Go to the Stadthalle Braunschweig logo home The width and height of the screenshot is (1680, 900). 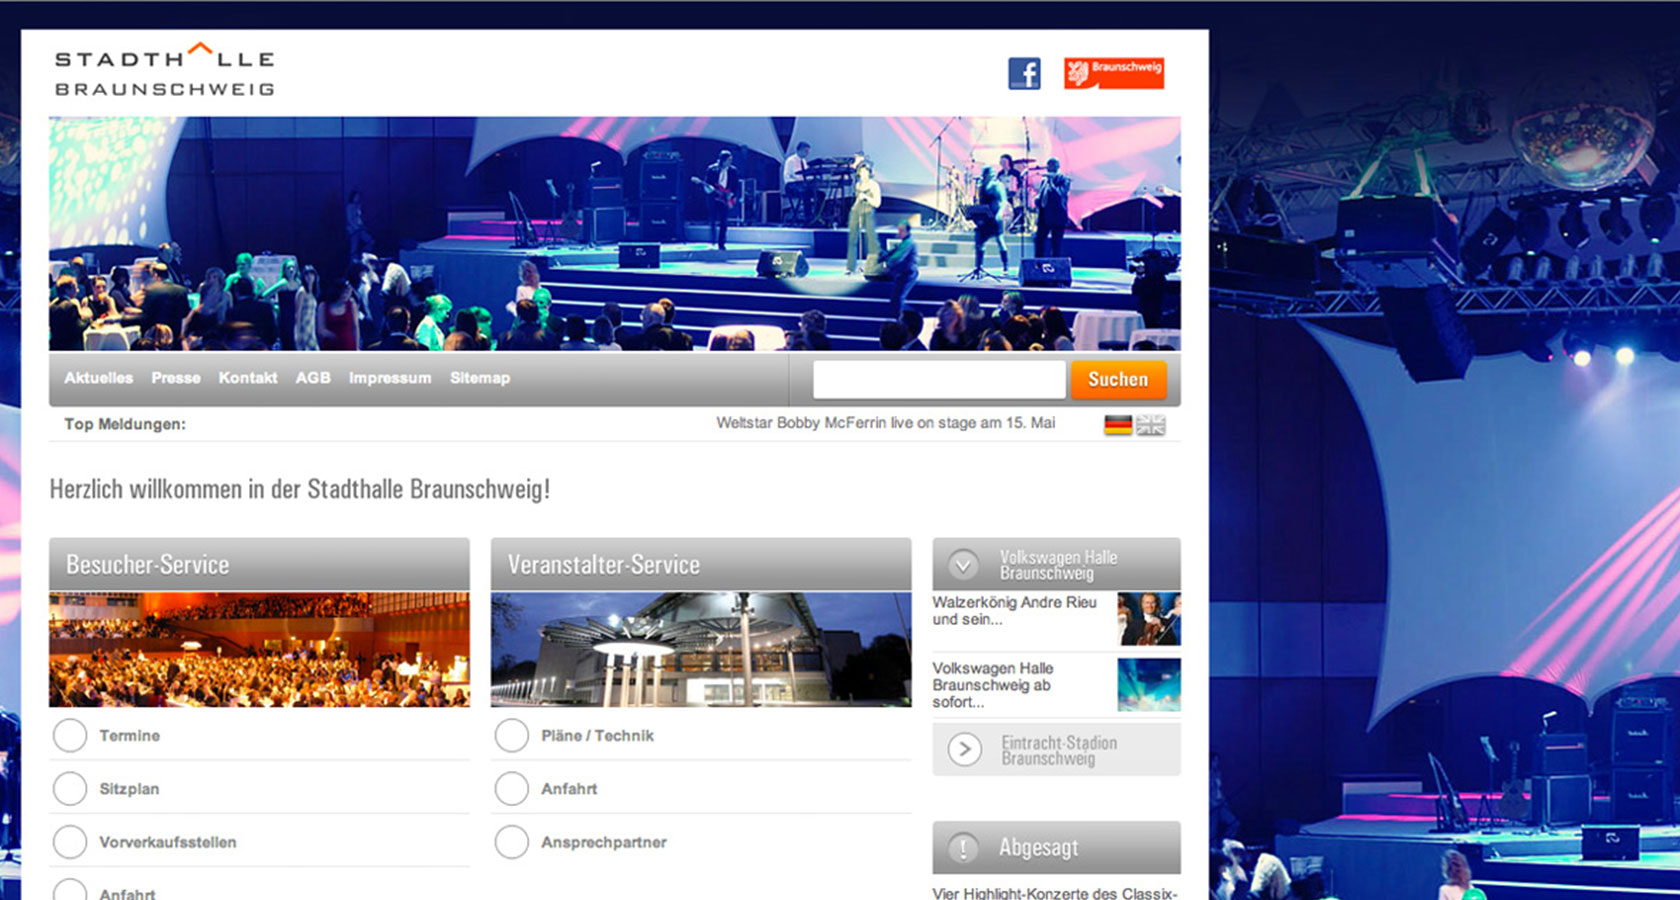(165, 70)
